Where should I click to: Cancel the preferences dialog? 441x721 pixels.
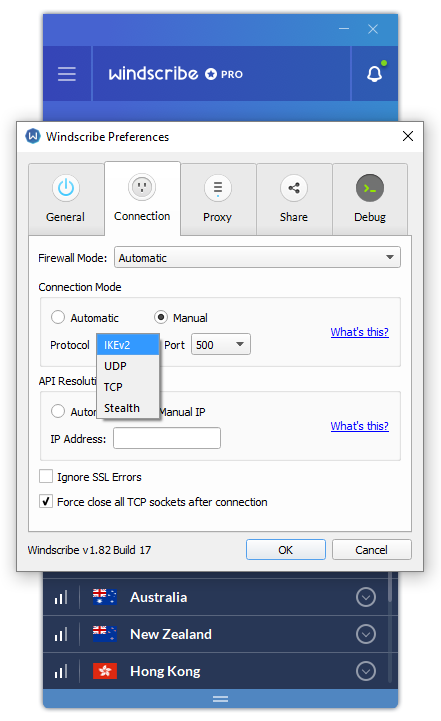tap(371, 549)
